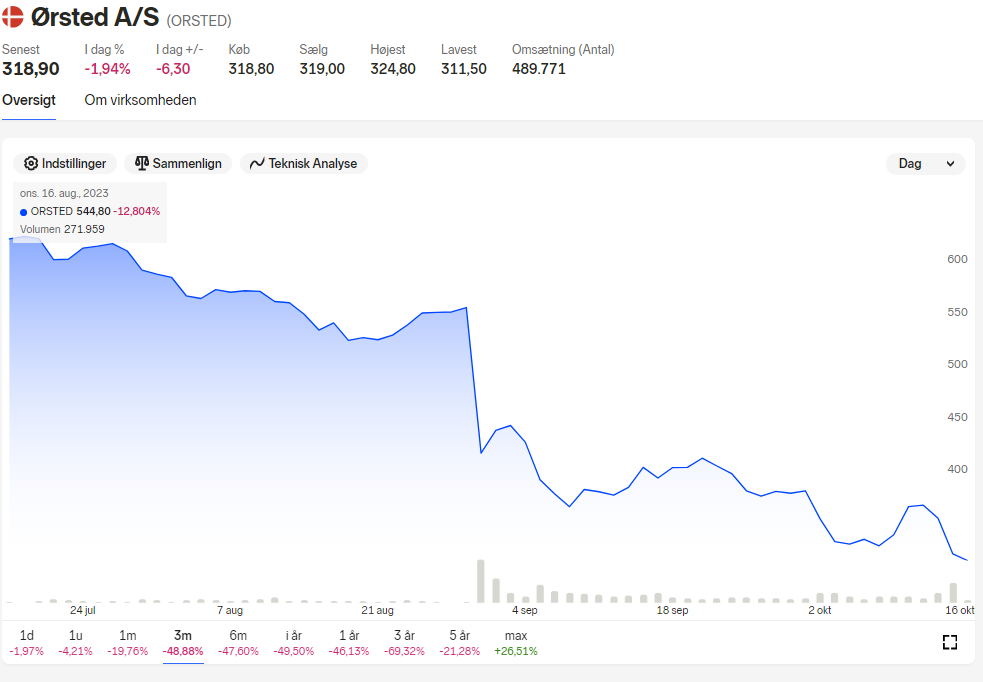This screenshot has height=682, width=983.
Task: Click the Højest value 324,80
Action: point(393,69)
